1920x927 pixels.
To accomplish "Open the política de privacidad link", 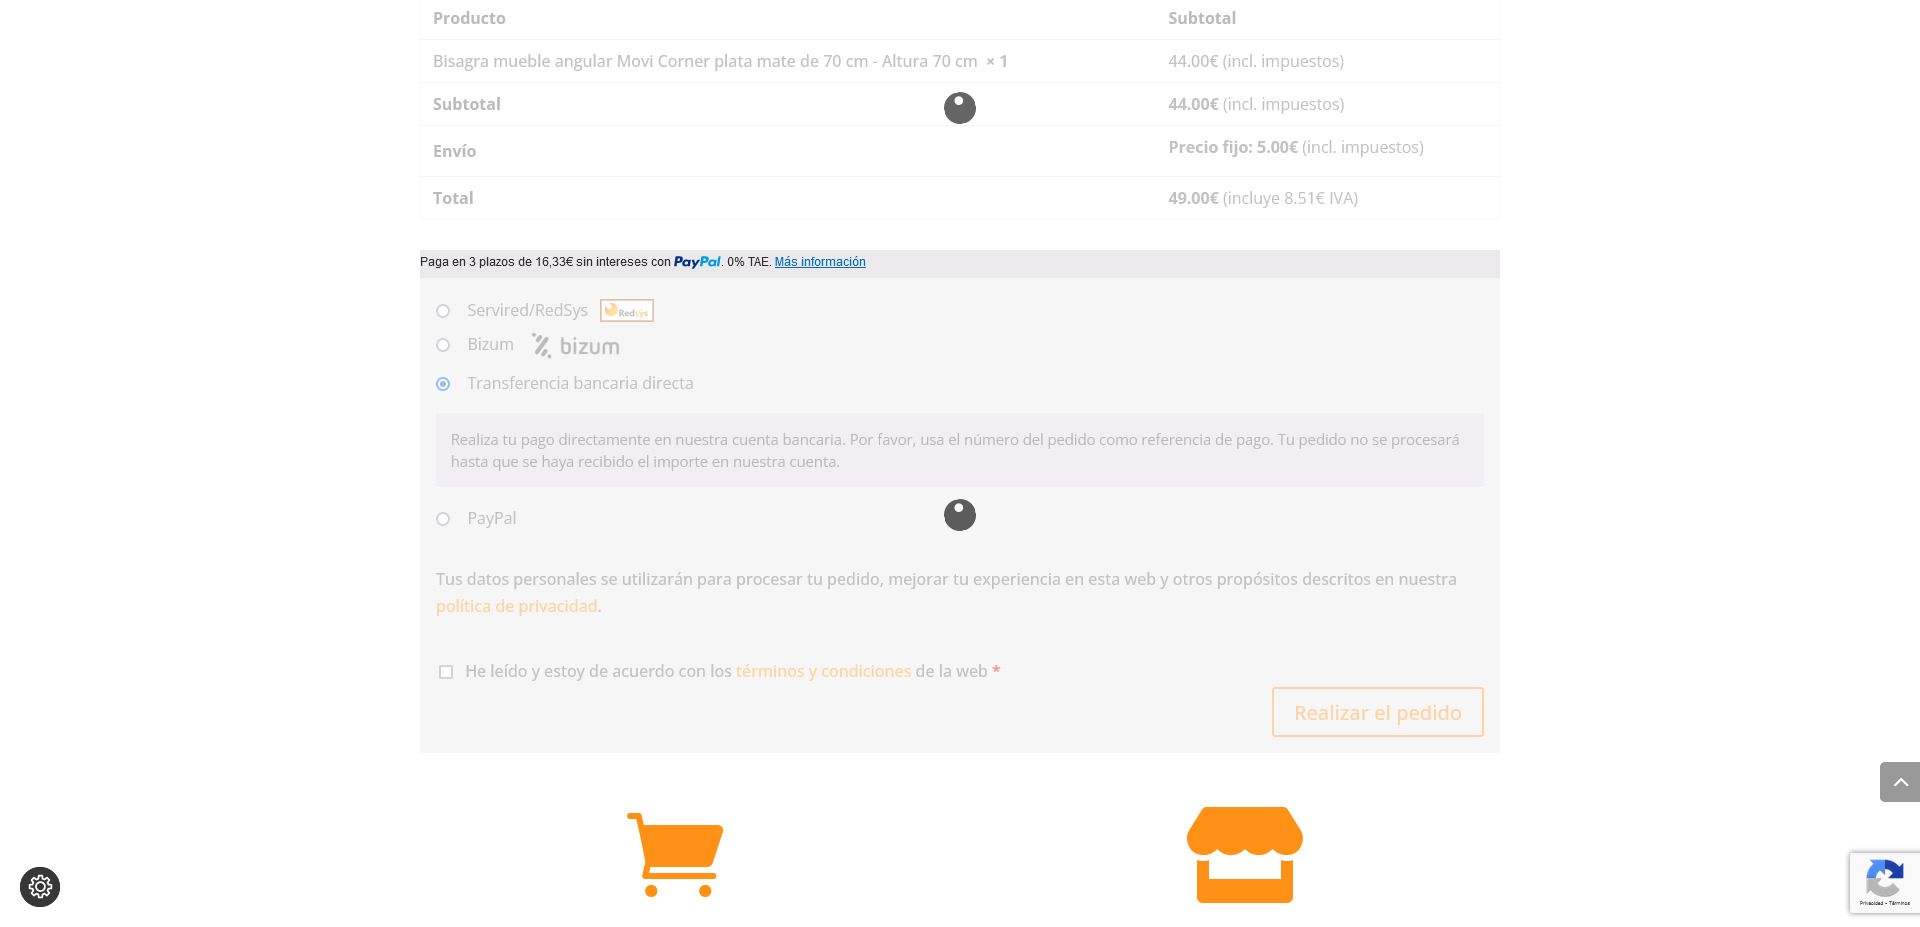I will [516, 606].
